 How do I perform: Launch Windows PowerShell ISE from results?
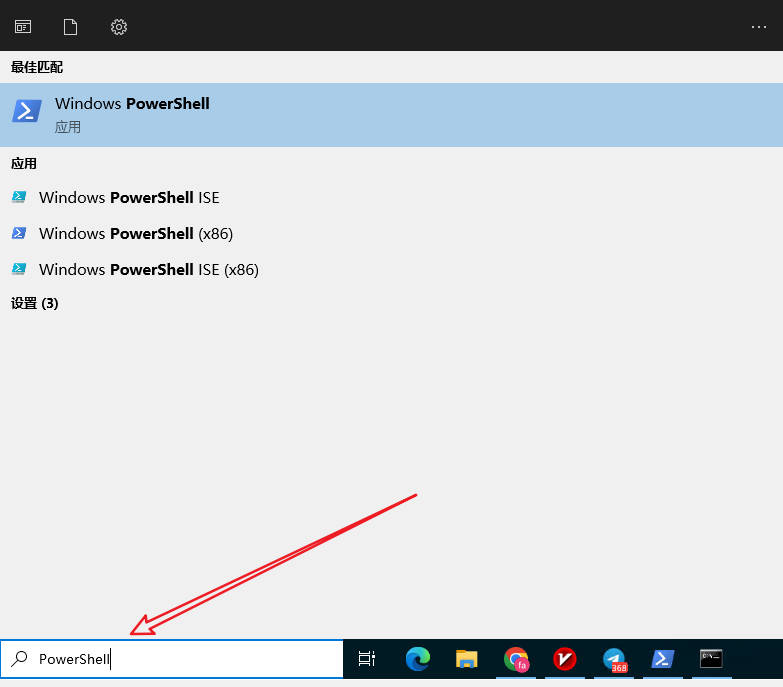pyautogui.click(x=129, y=197)
